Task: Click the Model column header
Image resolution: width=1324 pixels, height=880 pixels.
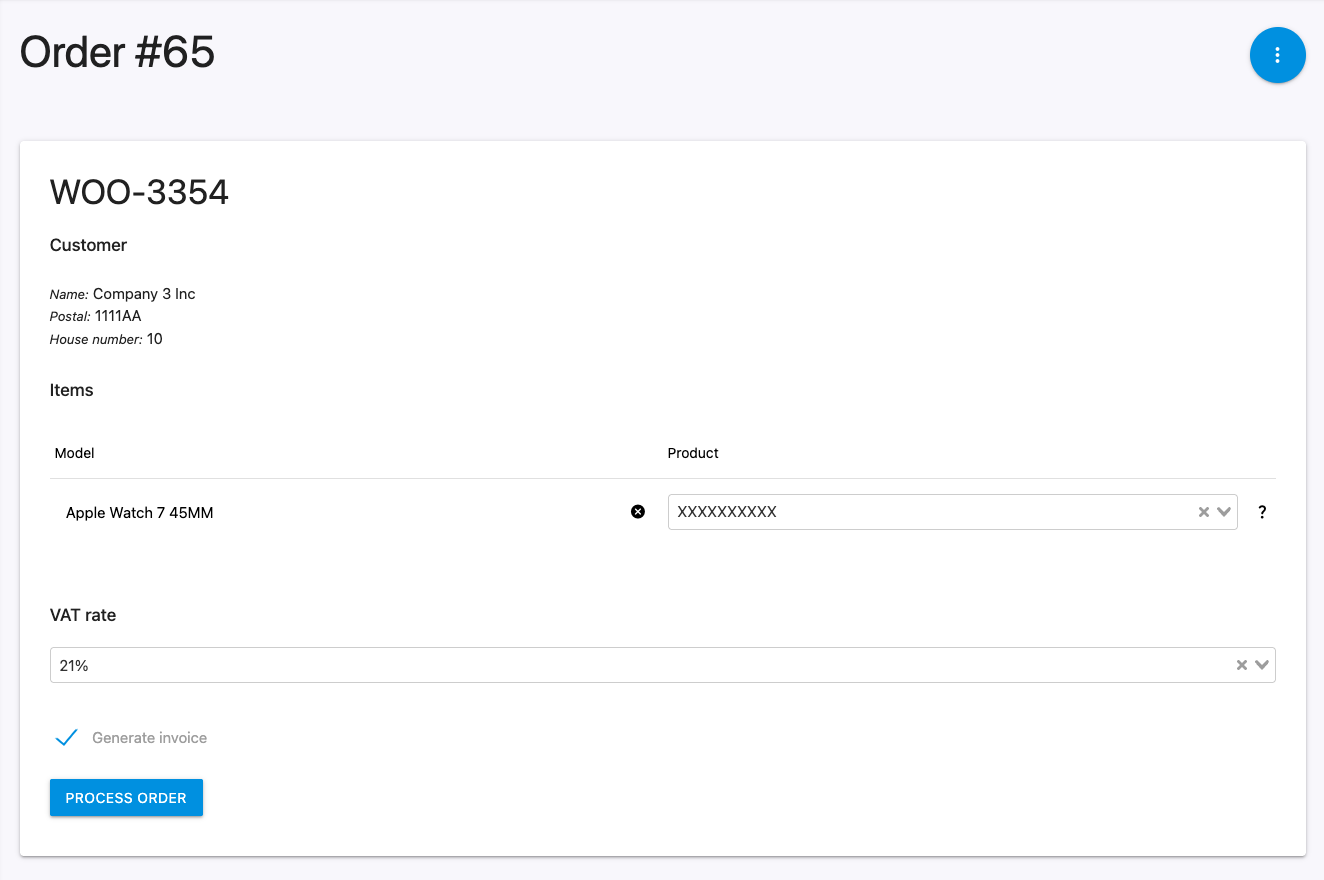Action: (x=75, y=453)
